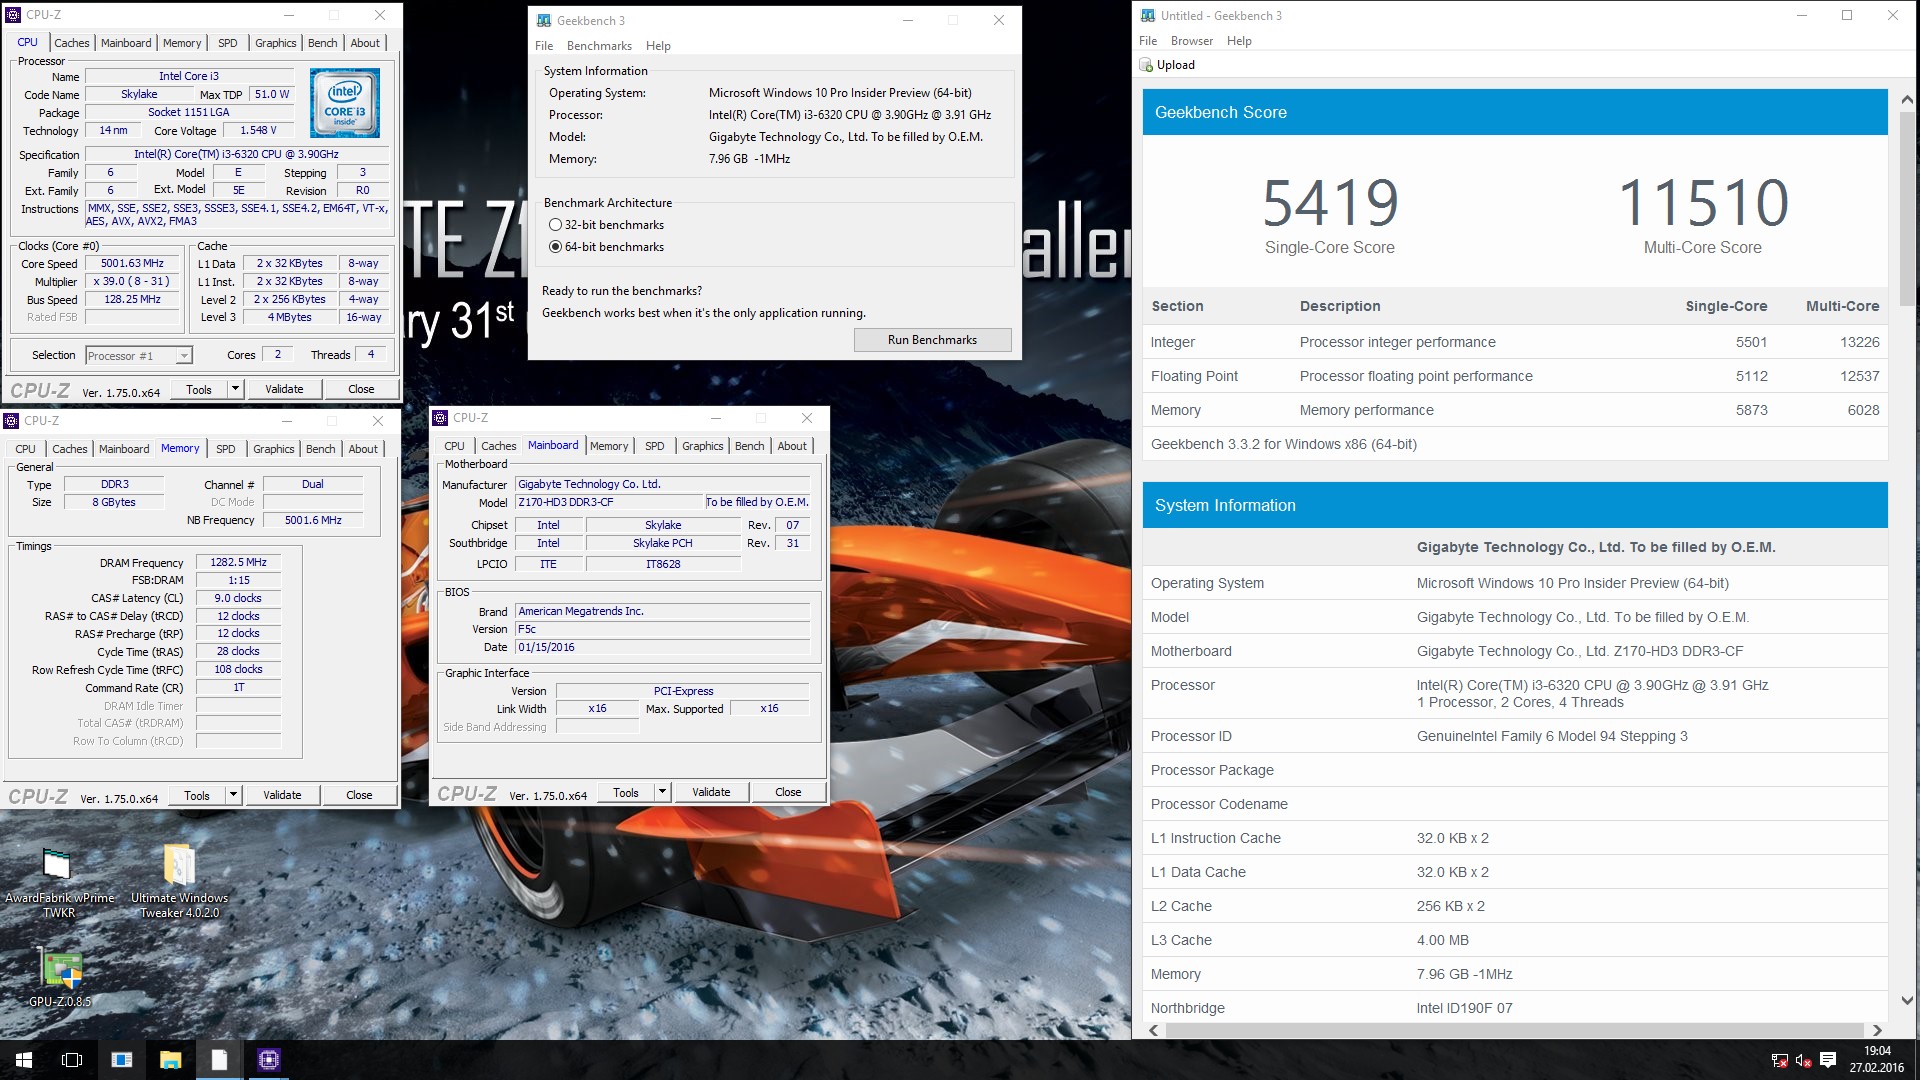Image resolution: width=1920 pixels, height=1080 pixels.
Task: Click Close button in CPU-Z CPU window
Action: tap(361, 389)
